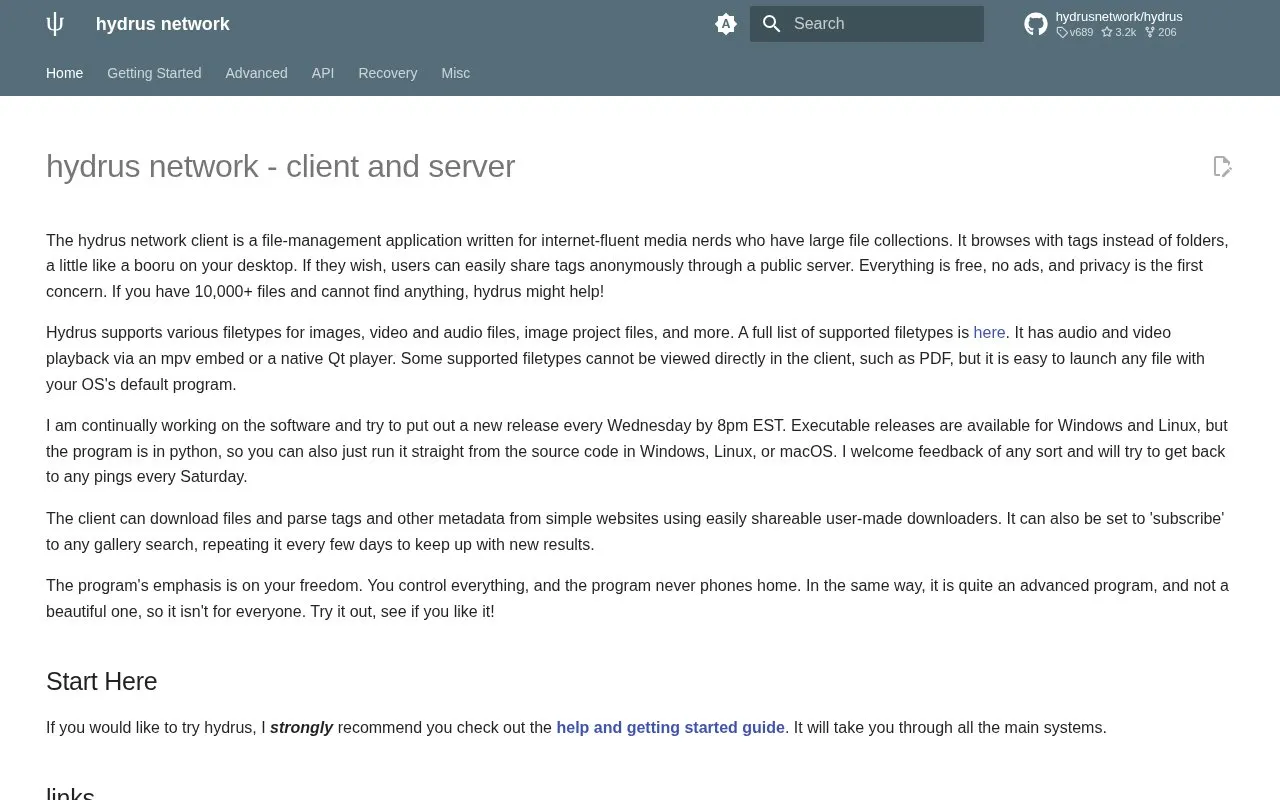This screenshot has height=800, width=1280.
Task: Click the 3.2k stars count
Action: click(1119, 32)
